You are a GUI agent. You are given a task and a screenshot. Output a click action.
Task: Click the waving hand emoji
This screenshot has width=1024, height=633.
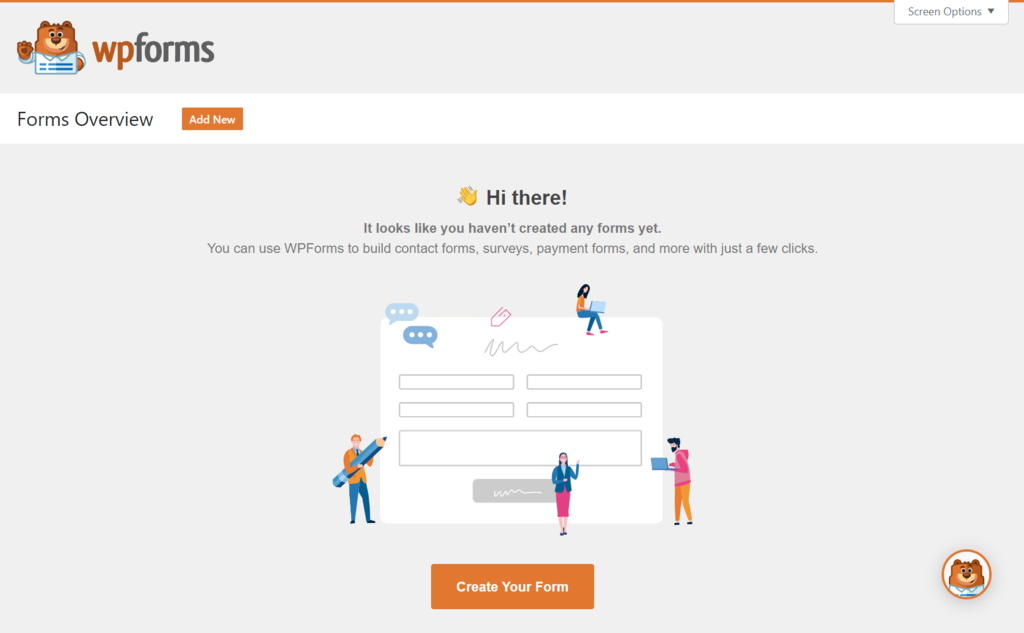[468, 196]
